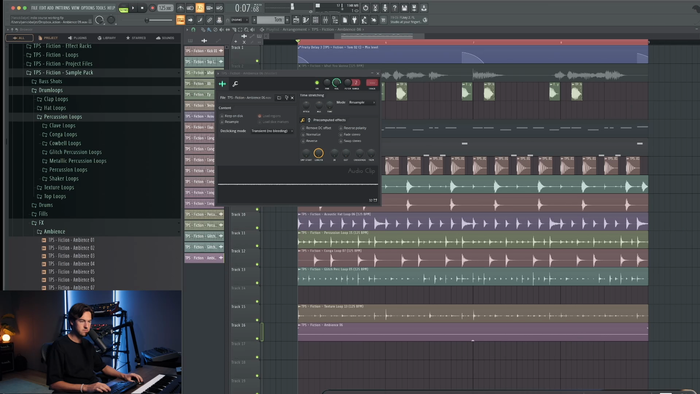700x394 pixels.
Task: Open the time stretching Mode dropdown
Action: [x=362, y=103]
